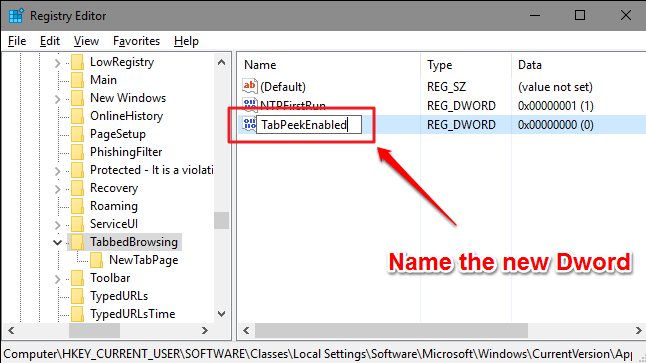Click the '(value not set)' data cell
The image size is (646, 363).
point(555,87)
